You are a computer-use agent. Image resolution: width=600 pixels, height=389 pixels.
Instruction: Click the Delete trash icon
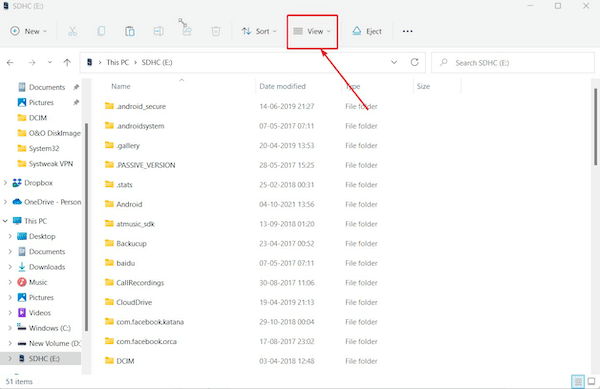tap(216, 31)
